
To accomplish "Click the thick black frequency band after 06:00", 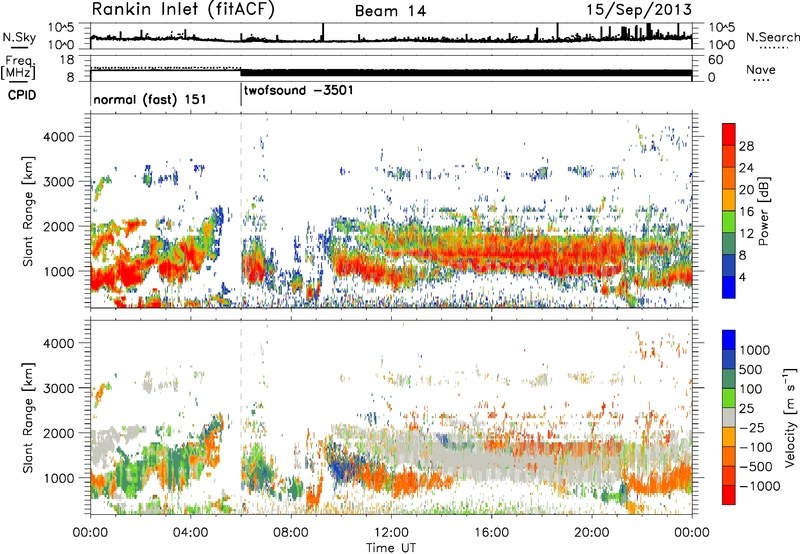I will click(x=466, y=72).
